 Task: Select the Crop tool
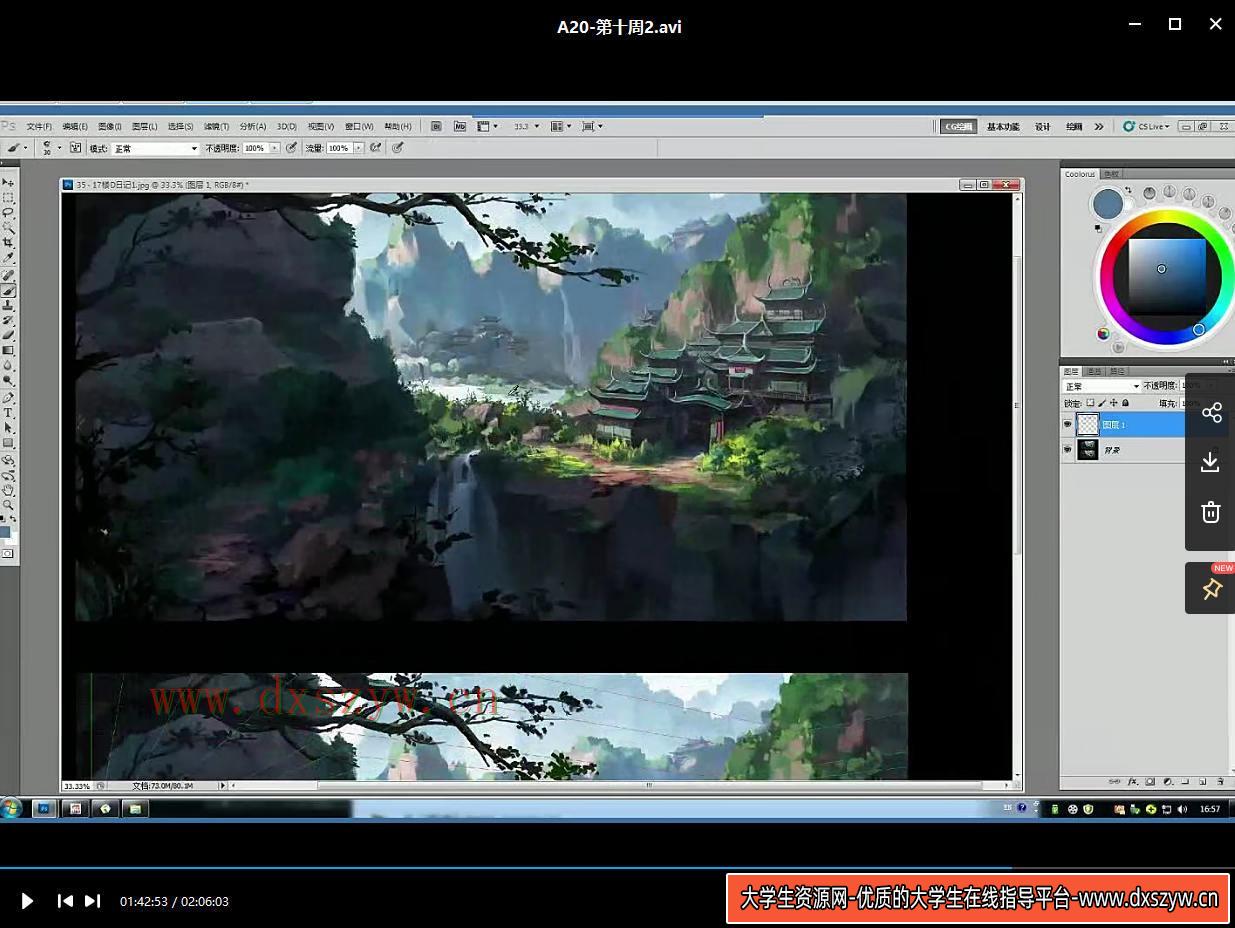(8, 240)
